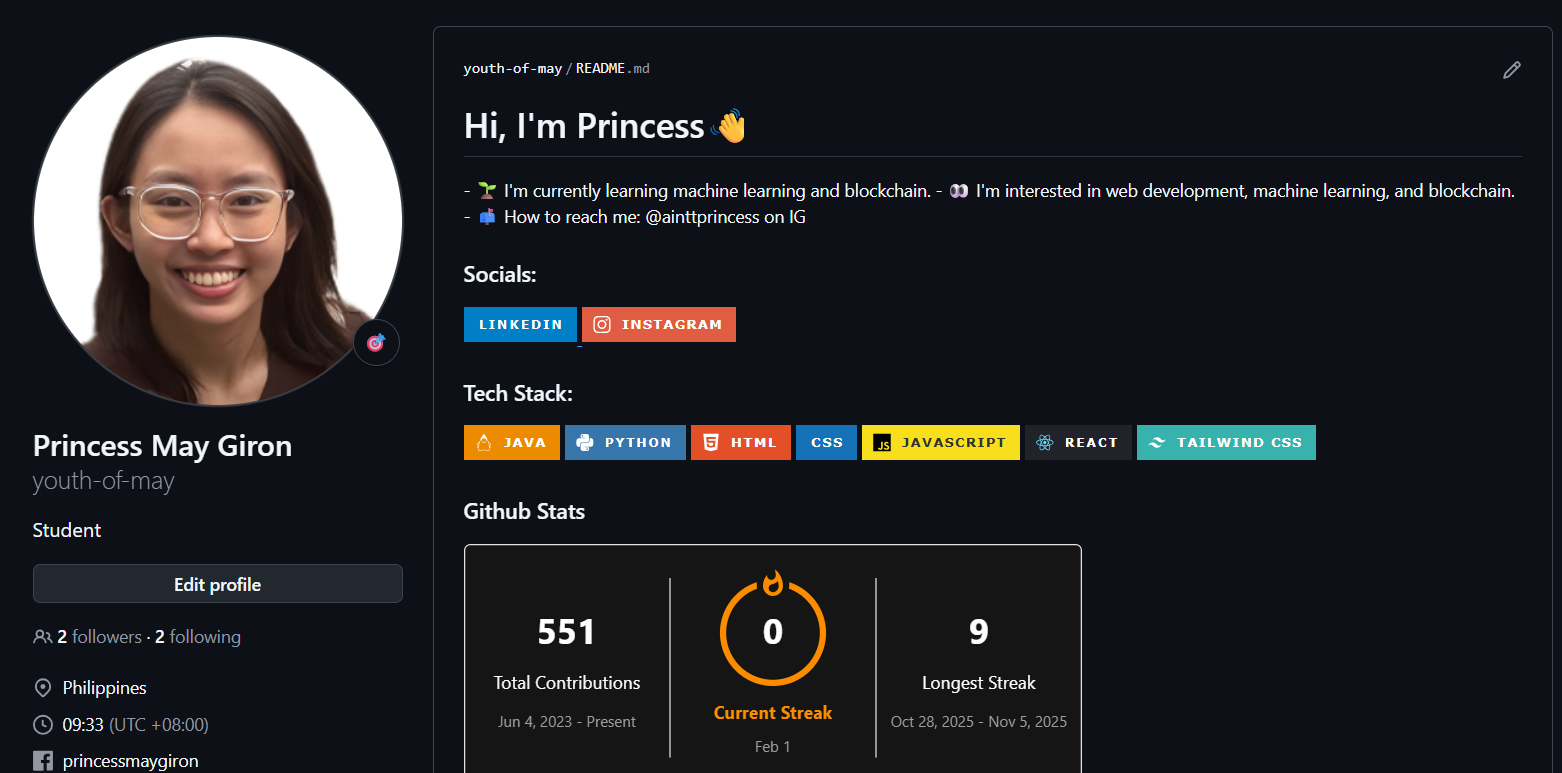Click the JavaScript tech stack badge

[940, 443]
